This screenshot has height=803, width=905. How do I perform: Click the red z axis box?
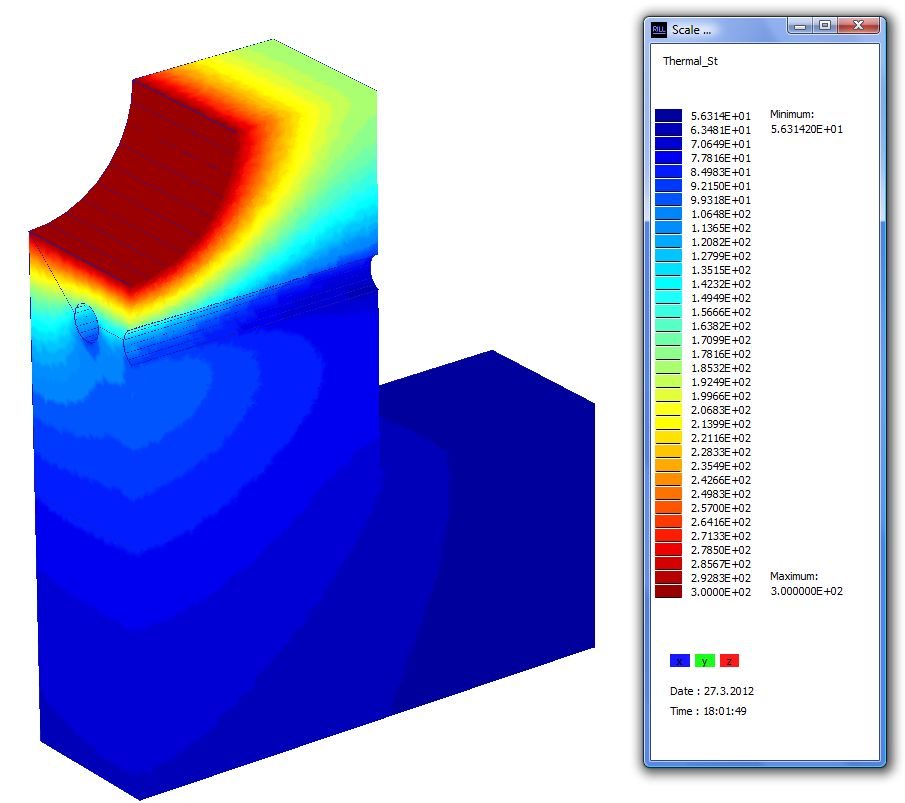[729, 661]
